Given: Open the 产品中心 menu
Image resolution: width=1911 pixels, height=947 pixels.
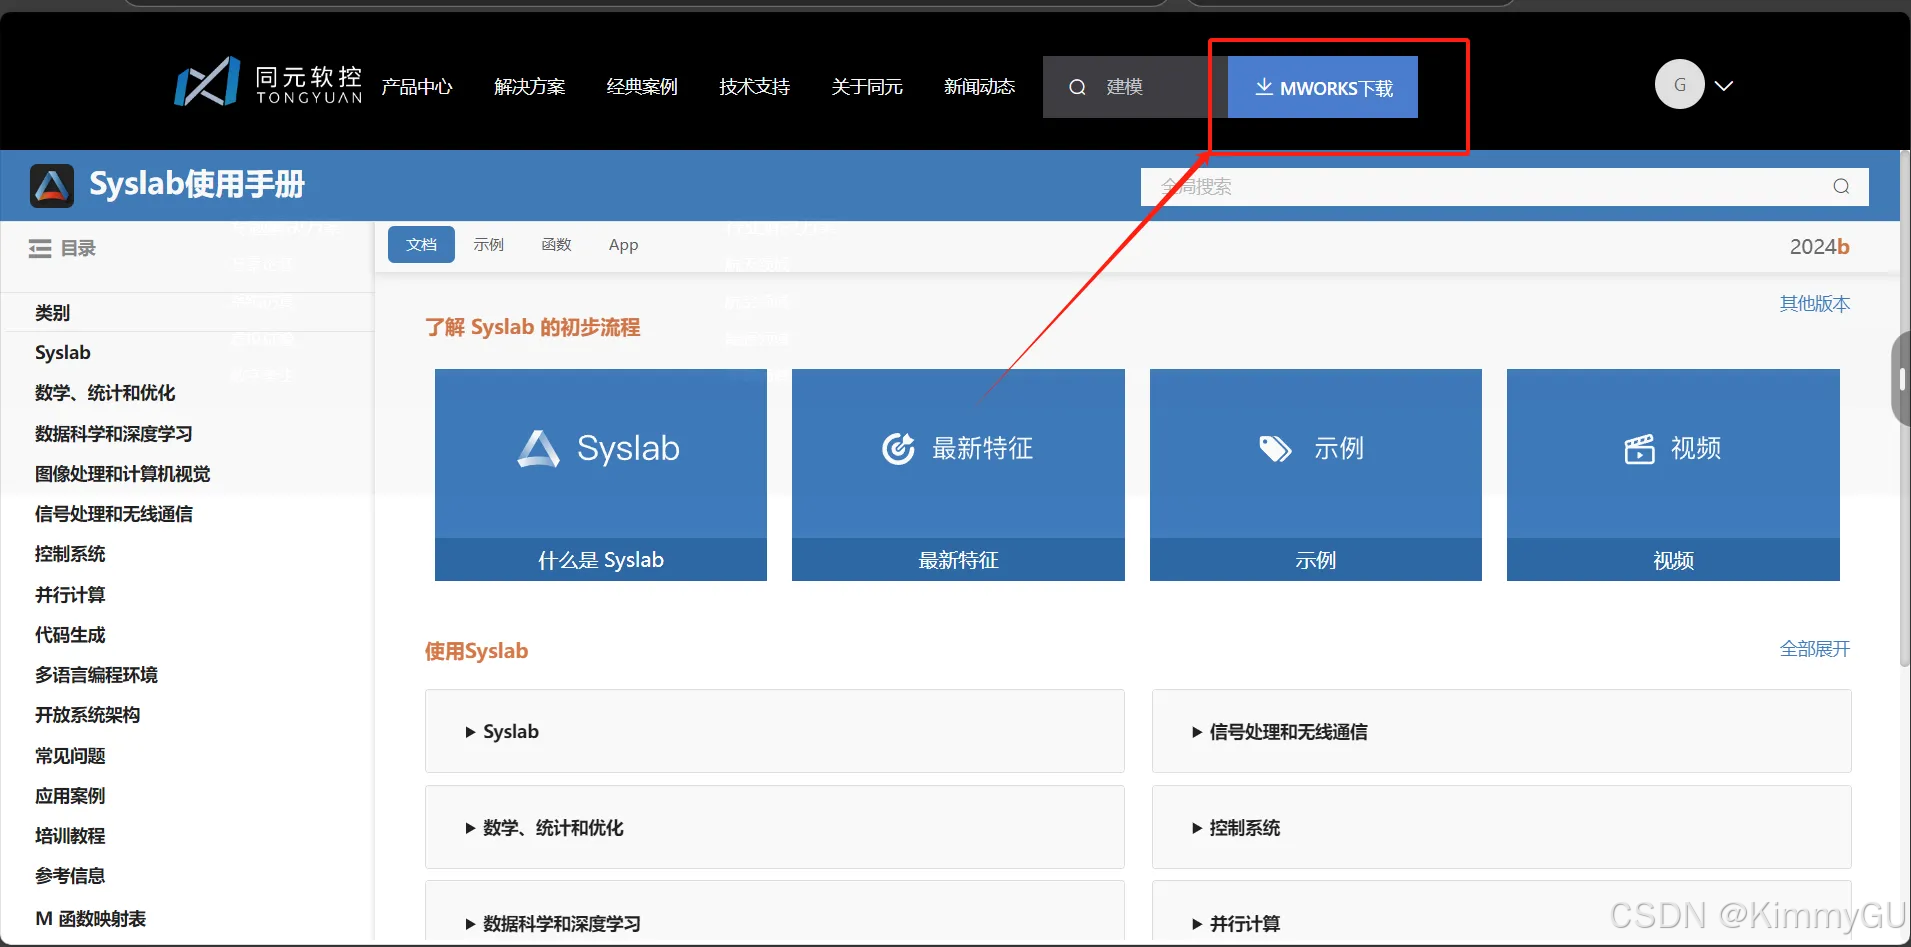Looking at the screenshot, I should tap(417, 87).
